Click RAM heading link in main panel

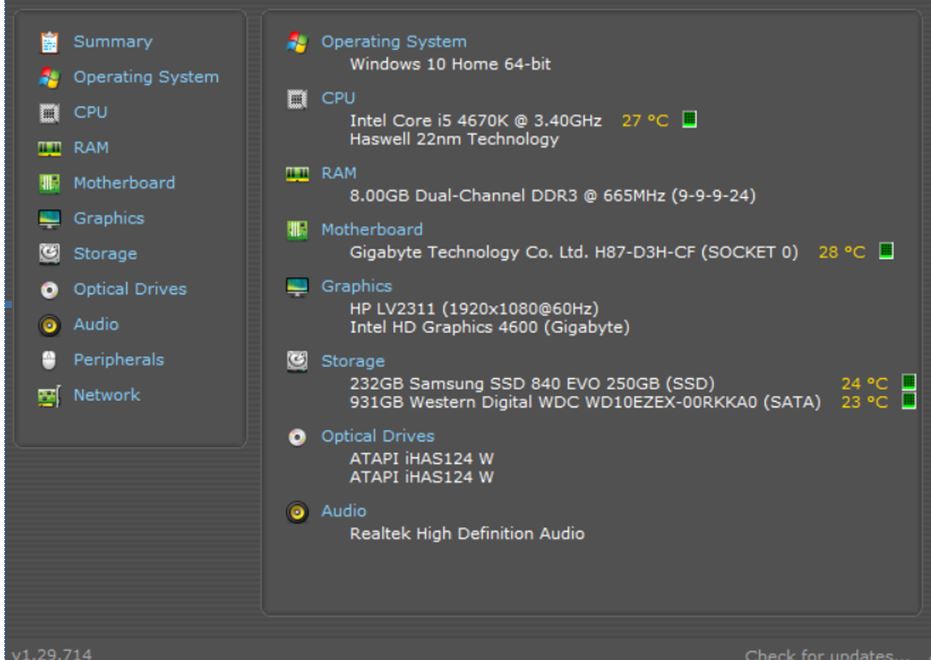(x=338, y=173)
